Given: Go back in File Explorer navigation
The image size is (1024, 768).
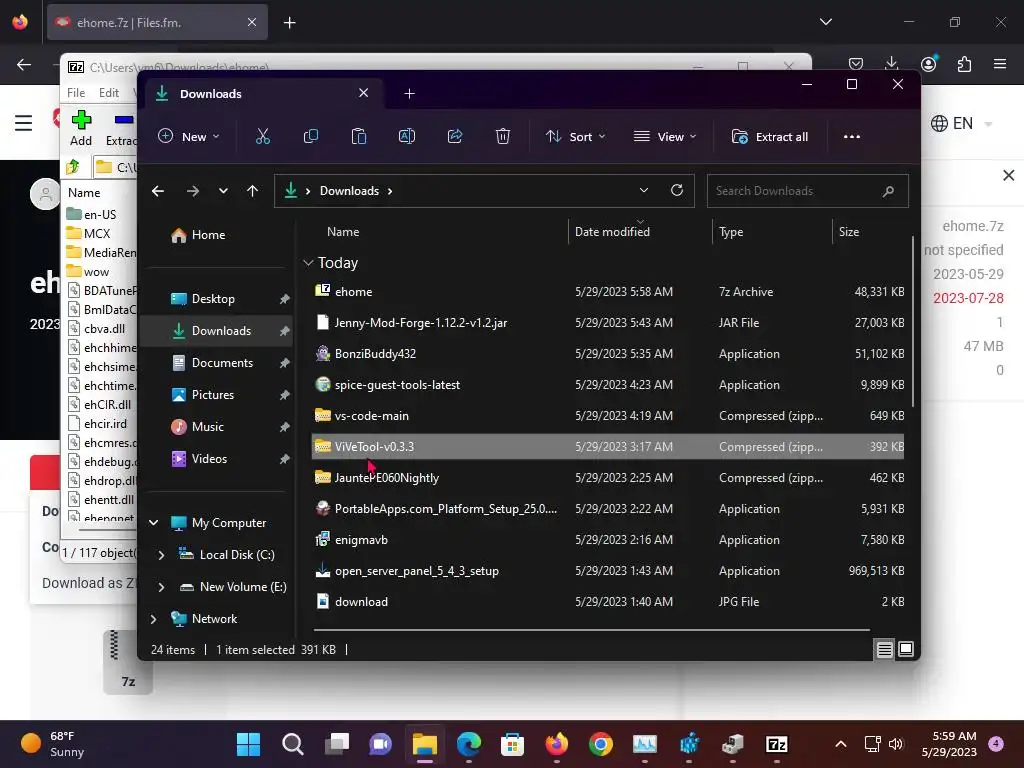Looking at the screenshot, I should coord(157,191).
